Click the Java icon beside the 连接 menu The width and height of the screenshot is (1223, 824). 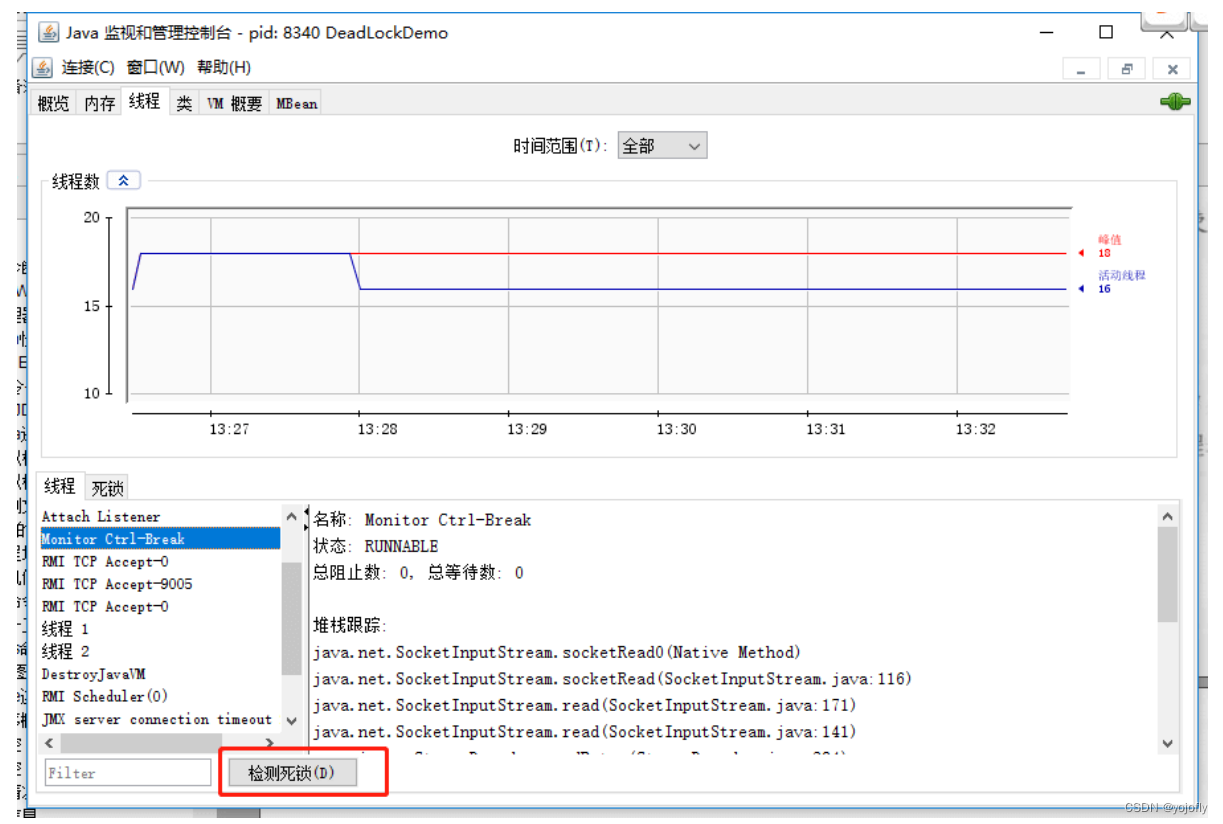click(42, 67)
